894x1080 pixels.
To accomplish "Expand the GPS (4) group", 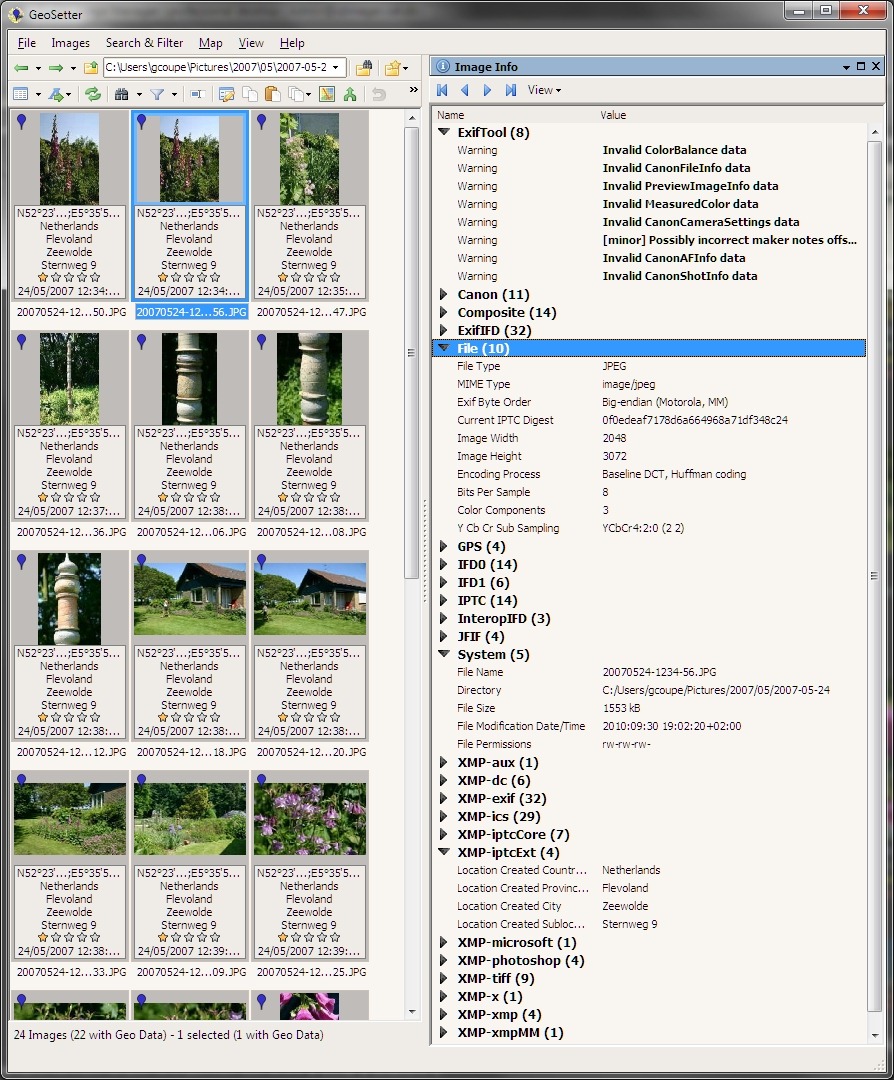I will point(444,546).
